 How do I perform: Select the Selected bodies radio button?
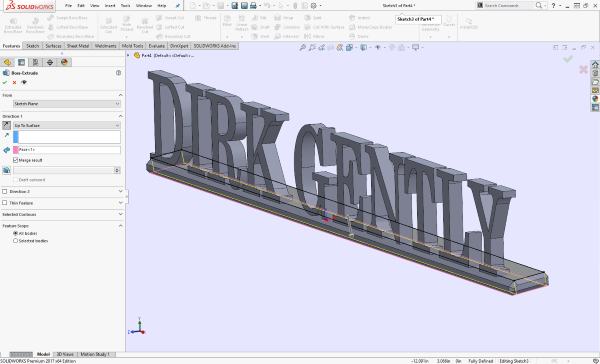point(16,241)
